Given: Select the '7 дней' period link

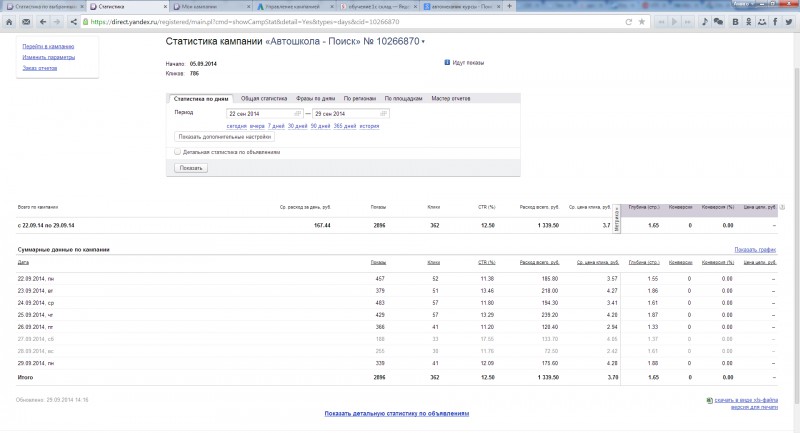Looking at the screenshot, I should pyautogui.click(x=276, y=126).
